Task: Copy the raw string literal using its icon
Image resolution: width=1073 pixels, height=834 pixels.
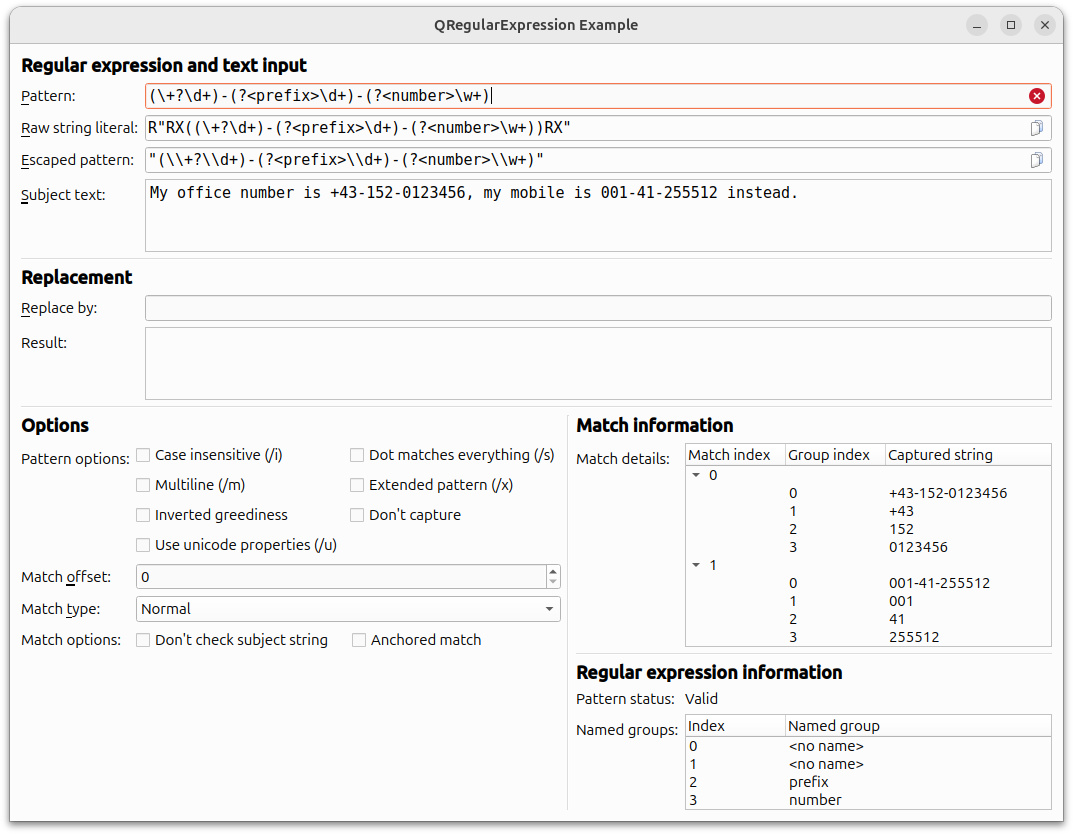Action: tap(1037, 127)
